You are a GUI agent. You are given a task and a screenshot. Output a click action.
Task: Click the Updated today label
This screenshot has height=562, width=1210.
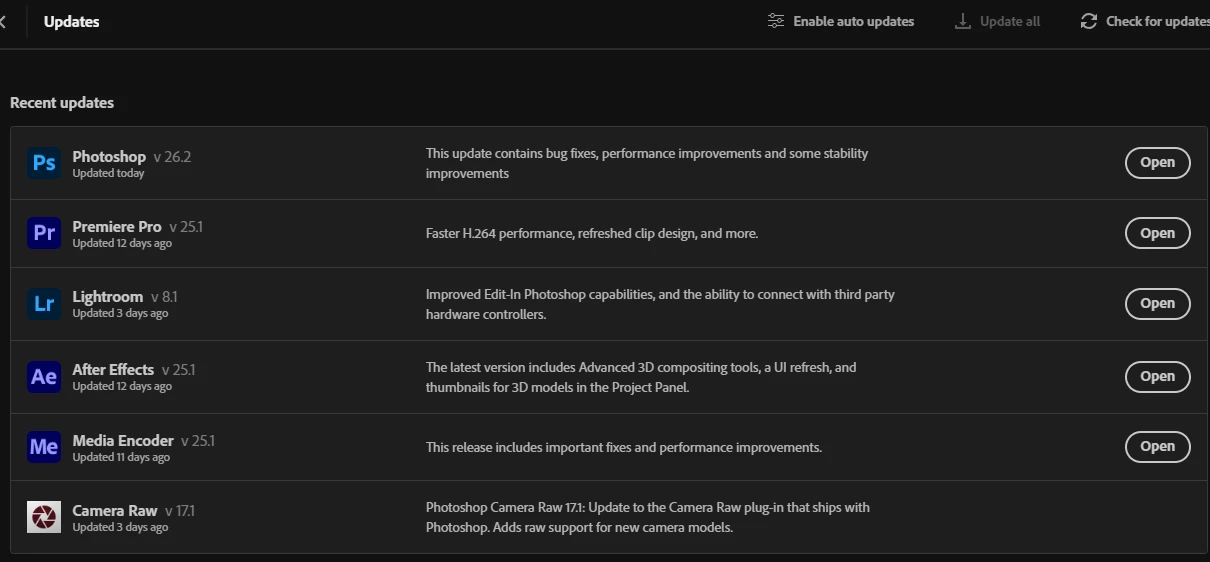click(x=108, y=173)
